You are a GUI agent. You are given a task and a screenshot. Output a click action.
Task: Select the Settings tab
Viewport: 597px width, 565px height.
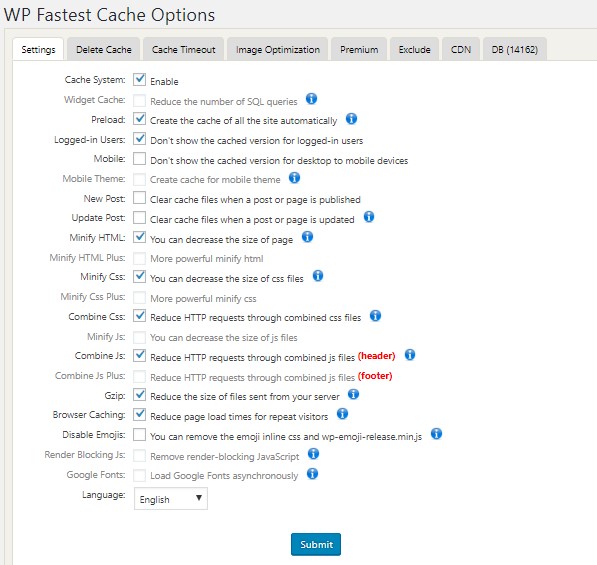[38, 49]
